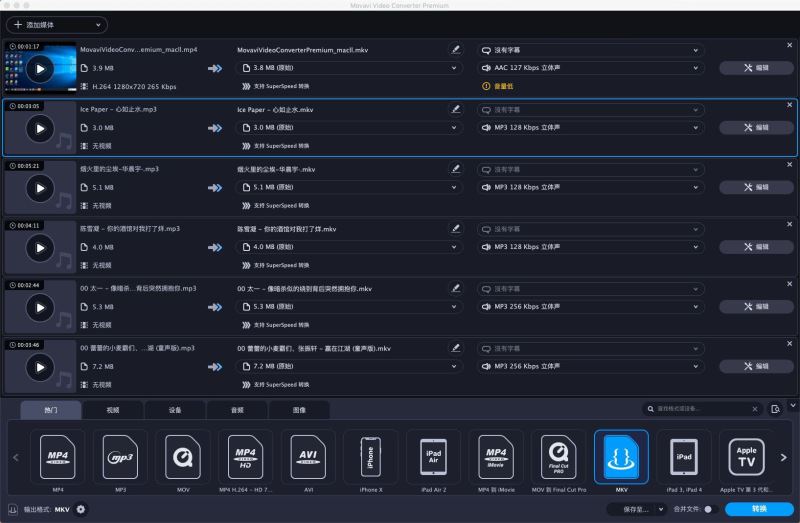
Task: Clear the format search field
Action: click(755, 409)
